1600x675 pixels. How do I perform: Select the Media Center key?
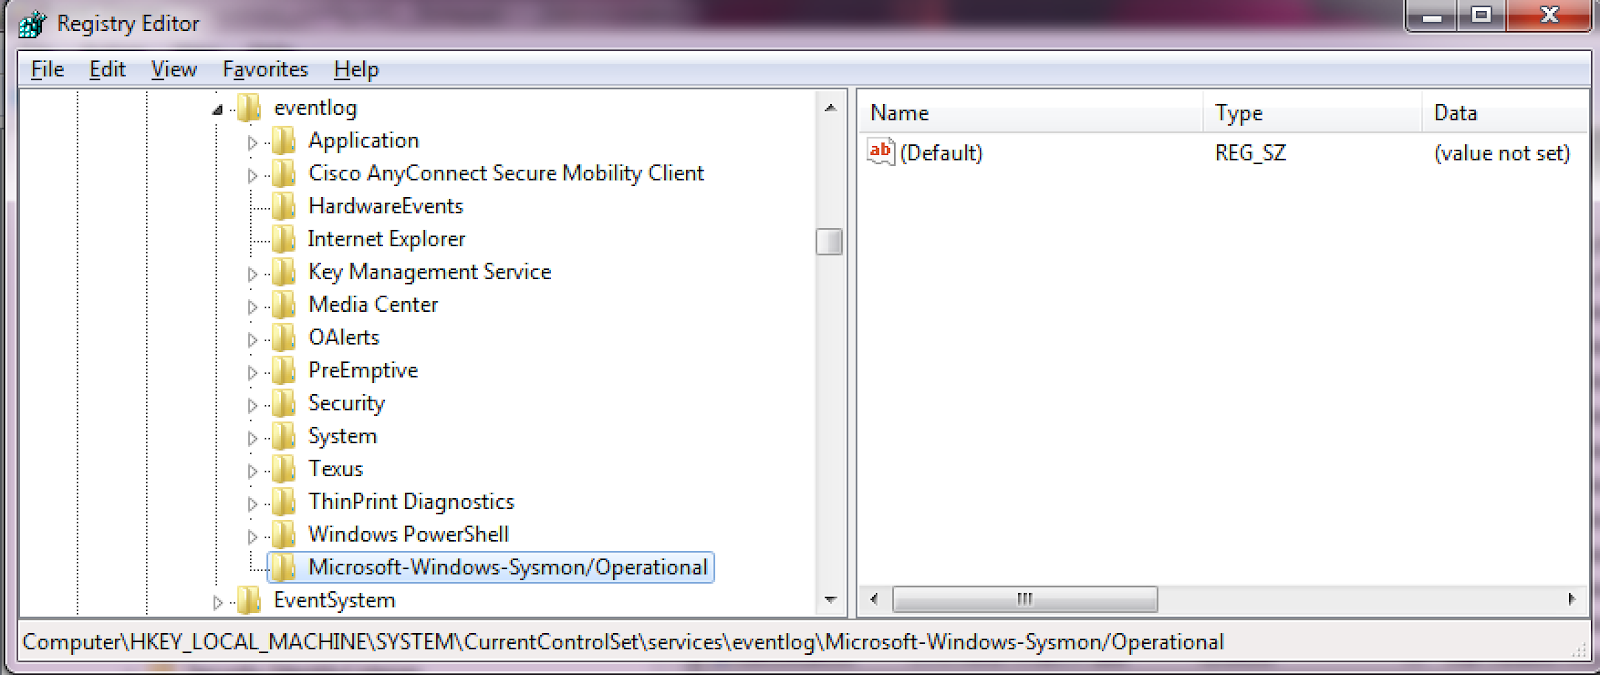click(x=373, y=305)
